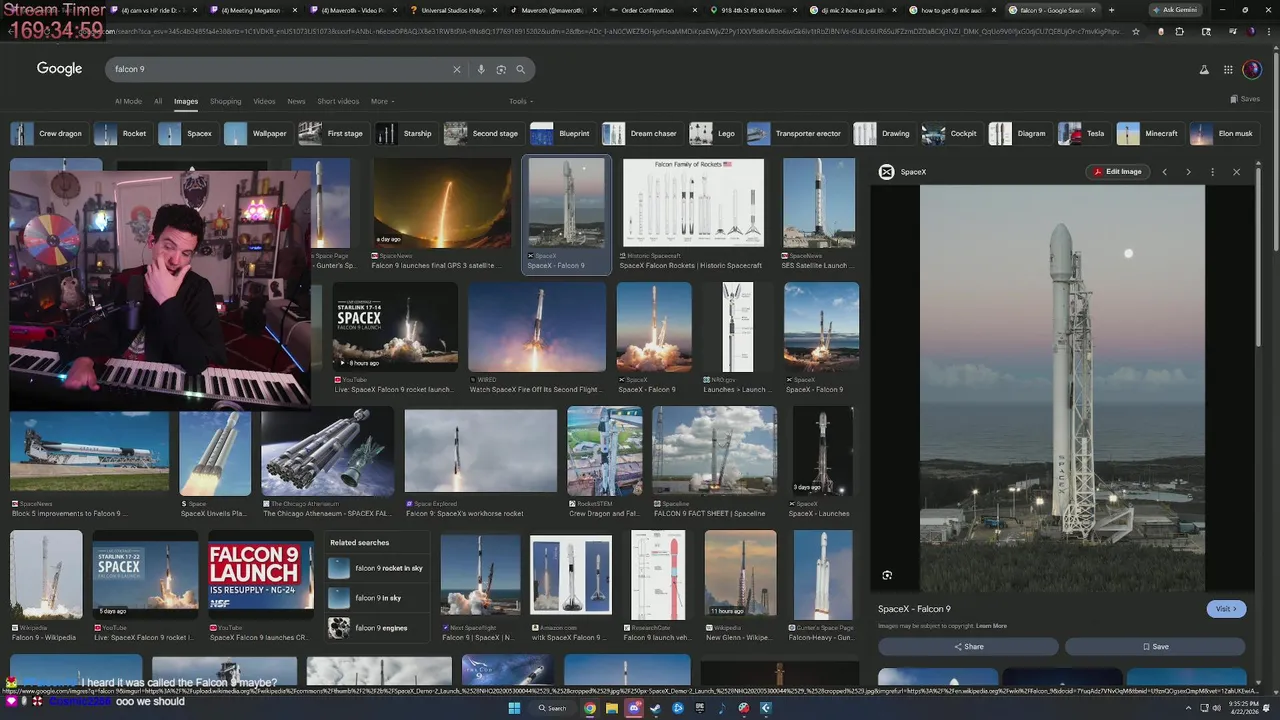Switch to Short videos tab

[338, 101]
